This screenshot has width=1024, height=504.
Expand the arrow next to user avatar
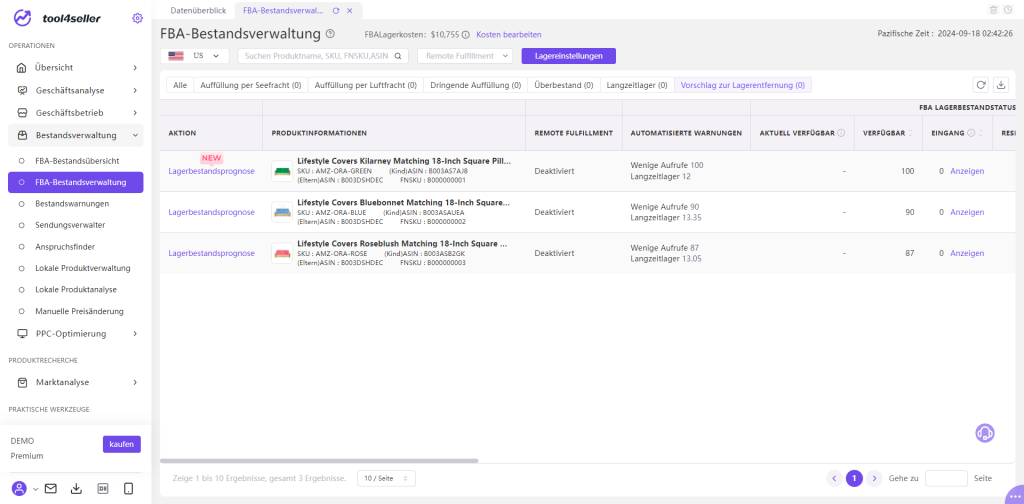[x=35, y=488]
